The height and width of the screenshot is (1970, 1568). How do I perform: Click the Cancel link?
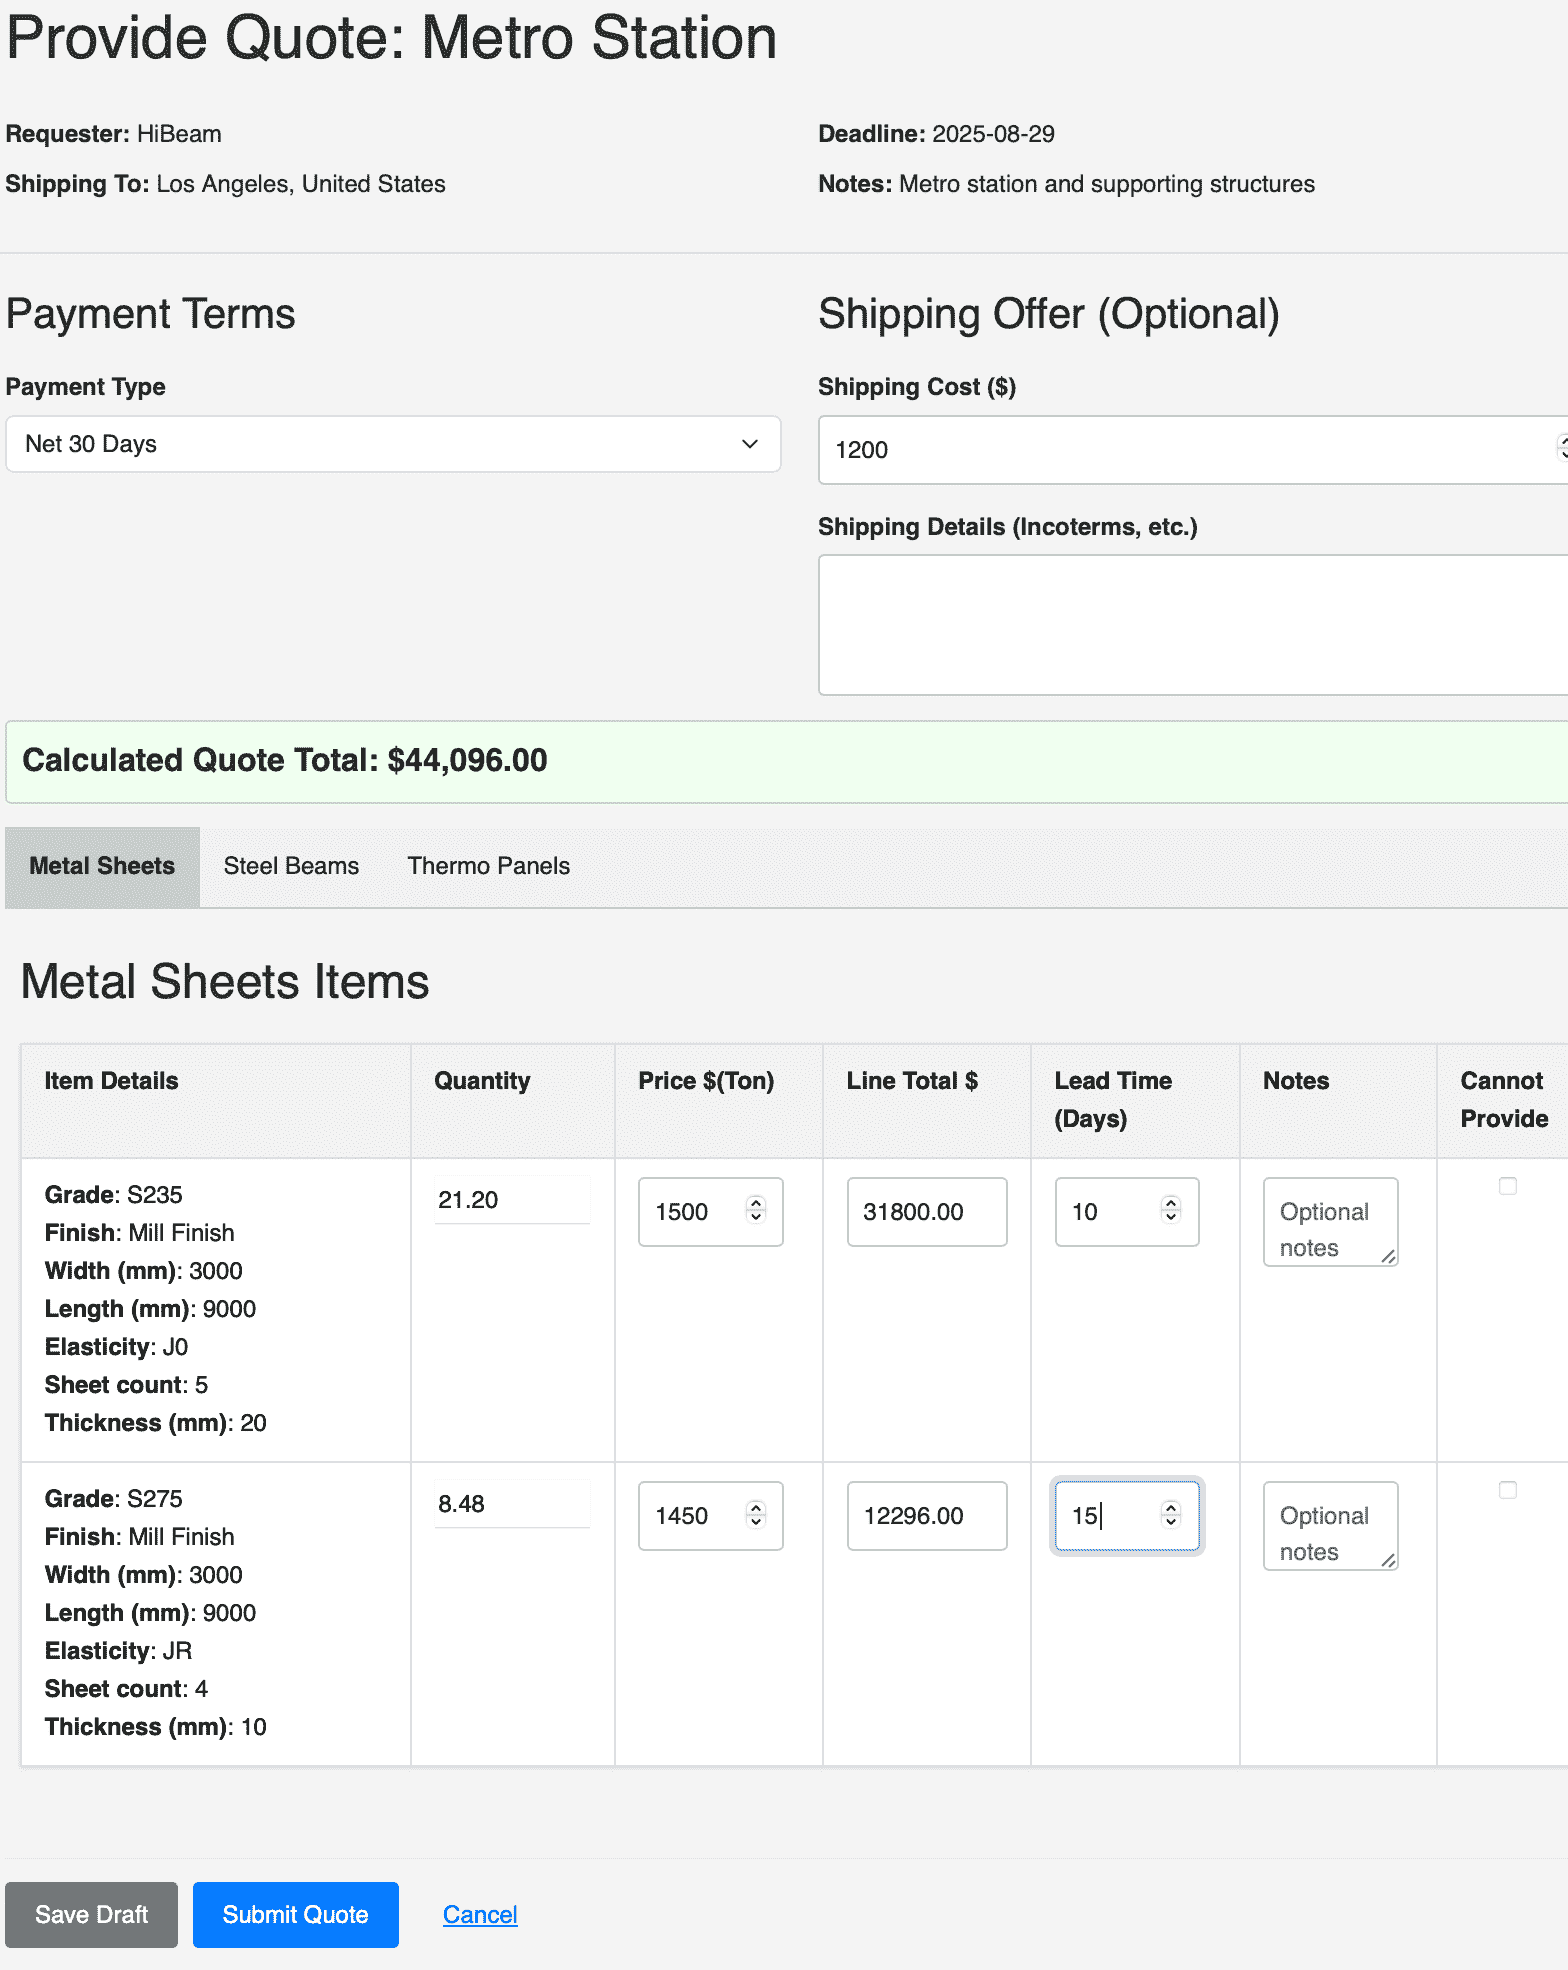click(480, 1915)
